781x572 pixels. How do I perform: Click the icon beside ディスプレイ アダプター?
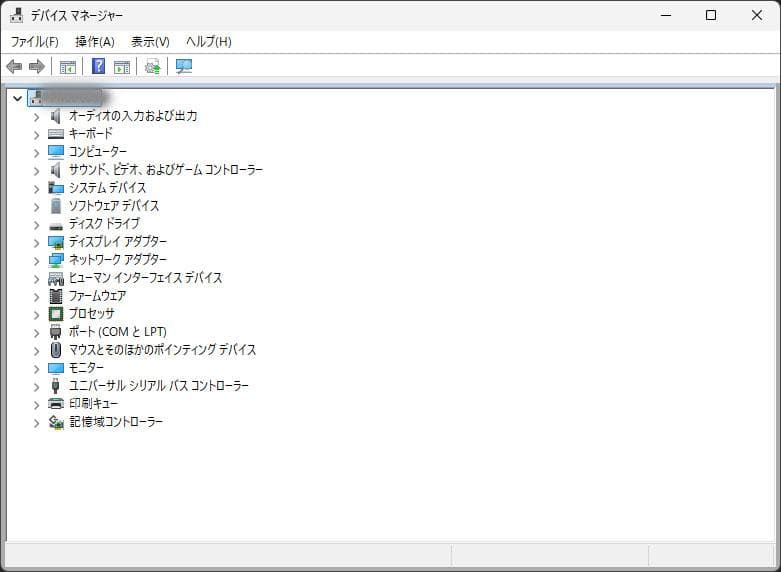pos(56,242)
